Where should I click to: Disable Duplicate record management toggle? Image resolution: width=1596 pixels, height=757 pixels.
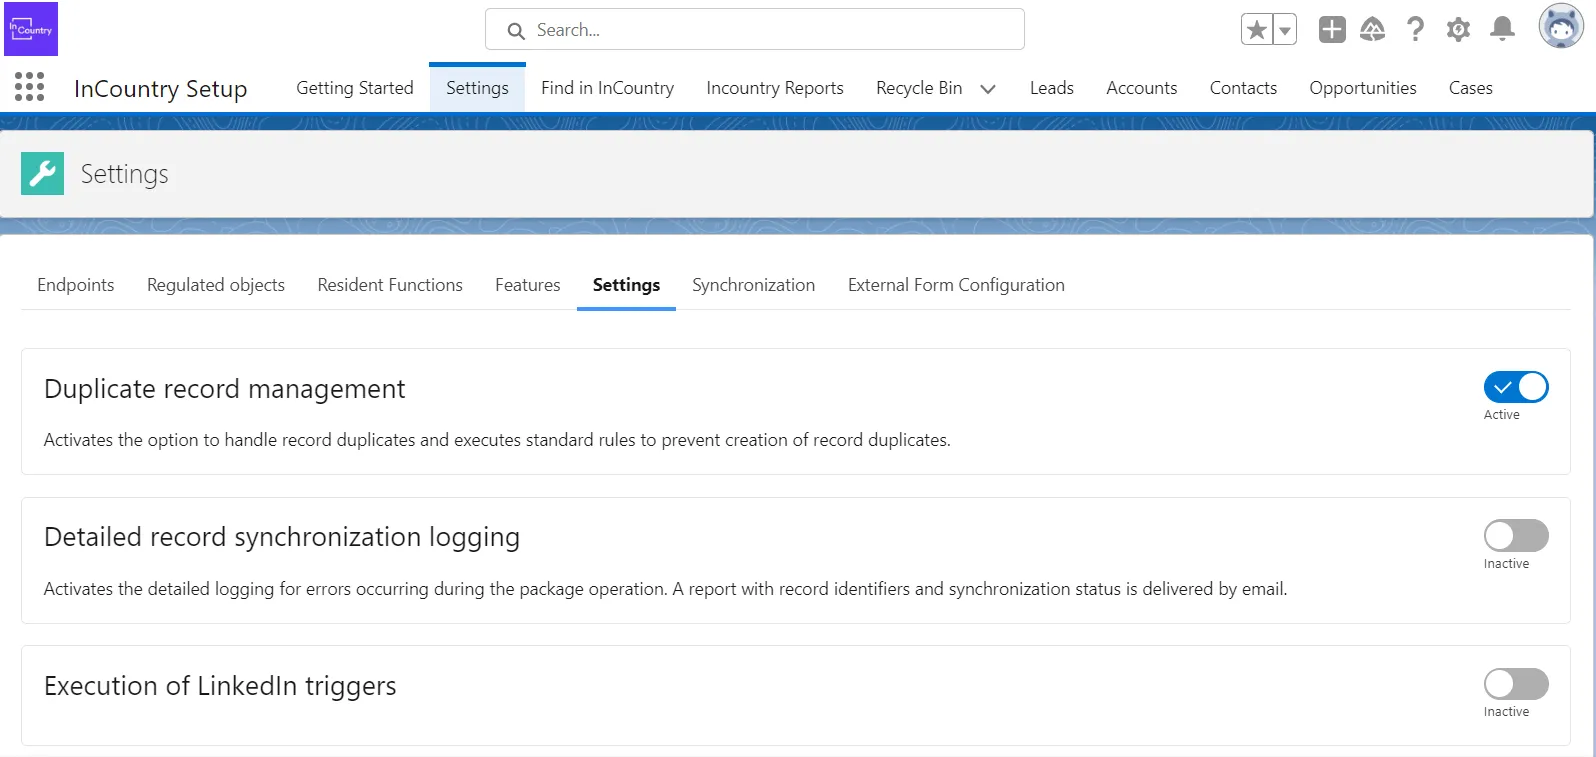[1515, 387]
